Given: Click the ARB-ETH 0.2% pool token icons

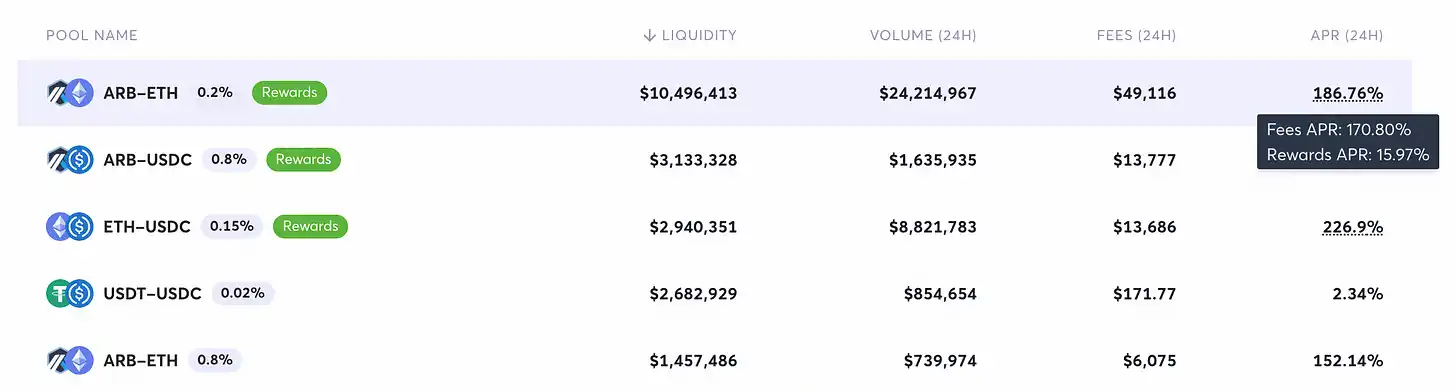Looking at the screenshot, I should [x=70, y=93].
